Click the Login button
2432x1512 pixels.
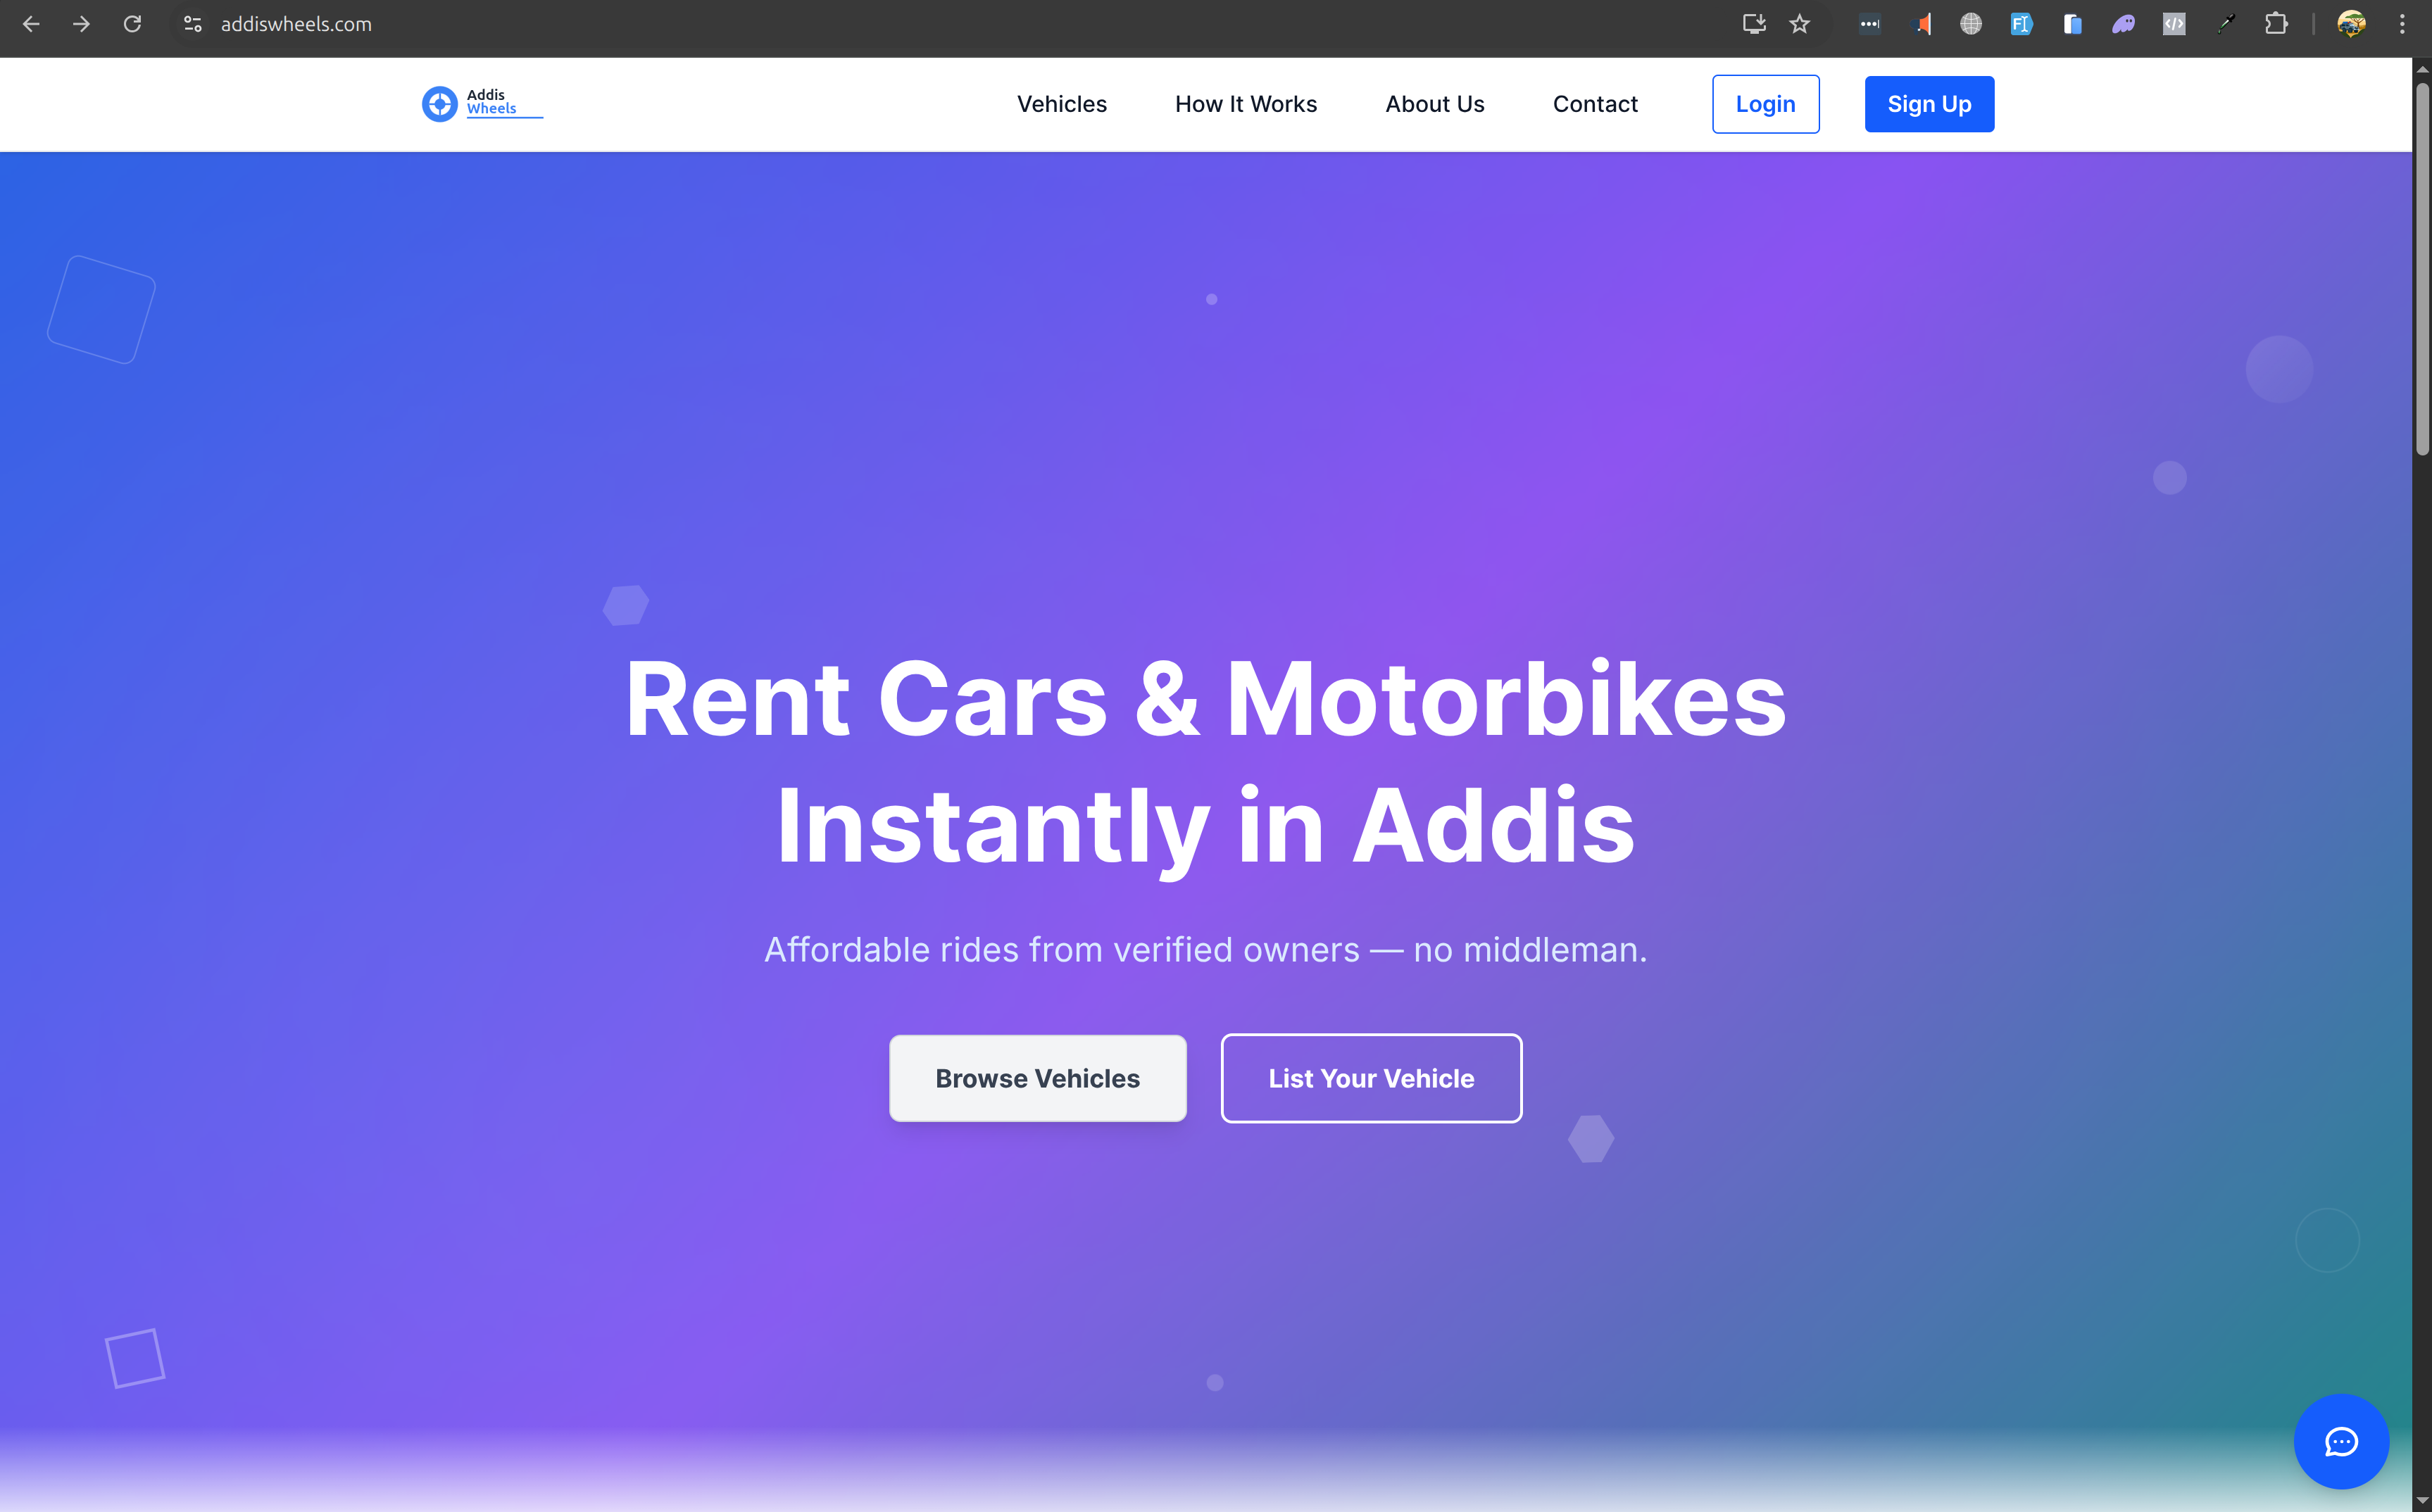pyautogui.click(x=1765, y=104)
